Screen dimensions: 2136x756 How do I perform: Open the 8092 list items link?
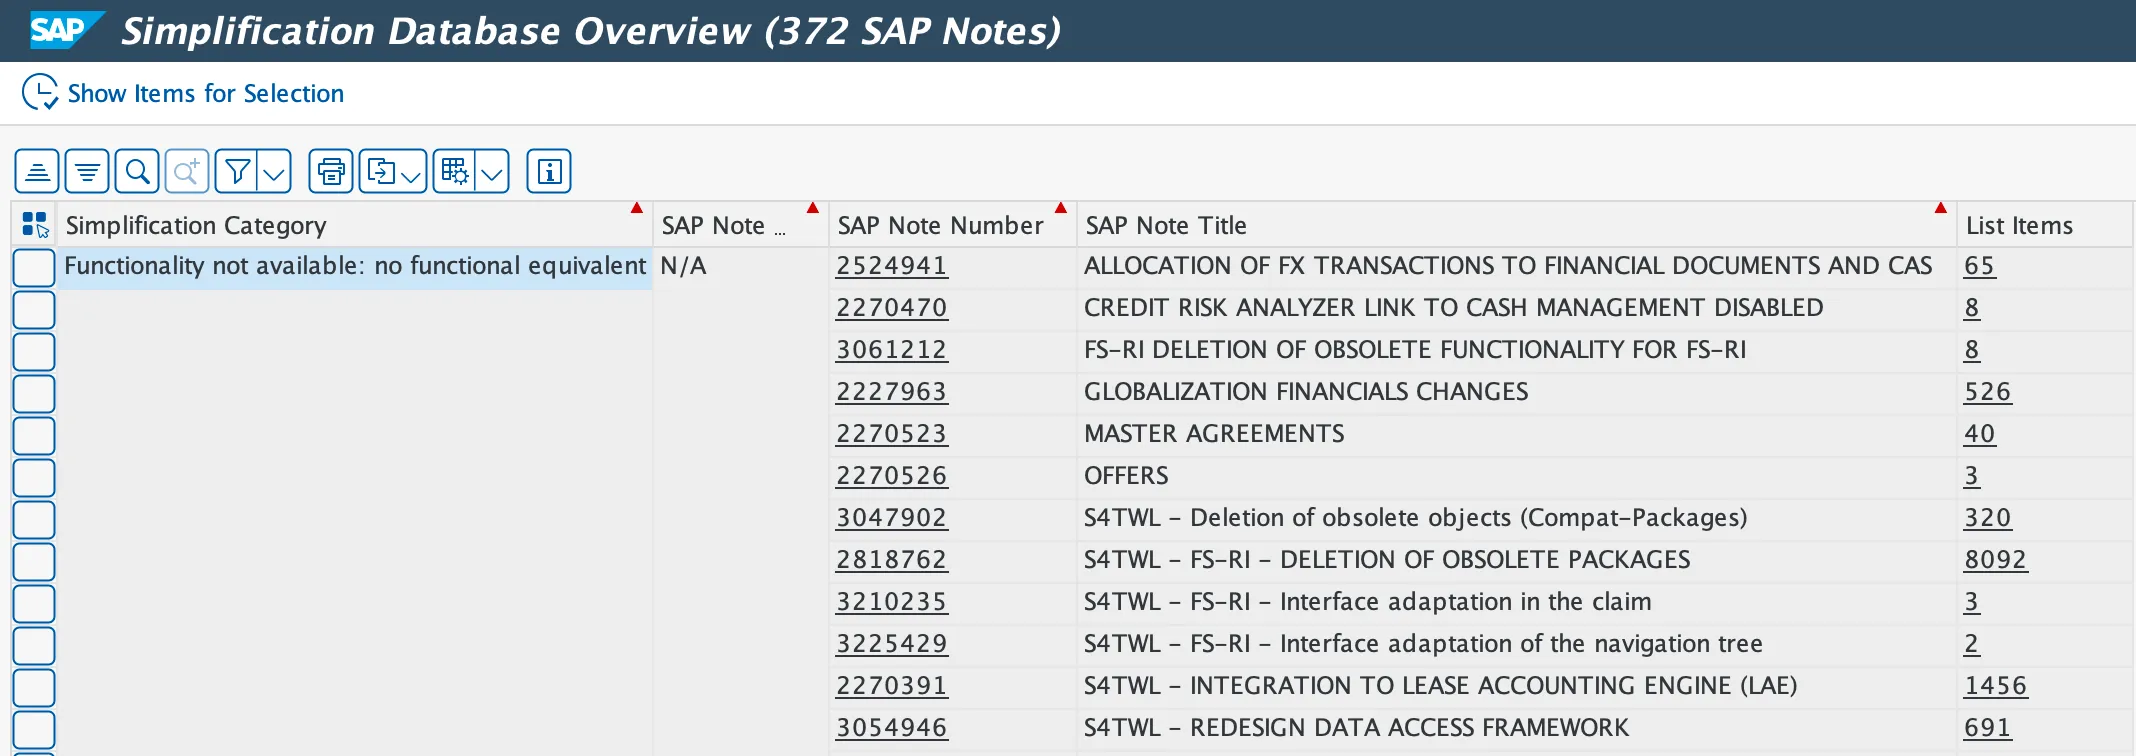click(1995, 560)
